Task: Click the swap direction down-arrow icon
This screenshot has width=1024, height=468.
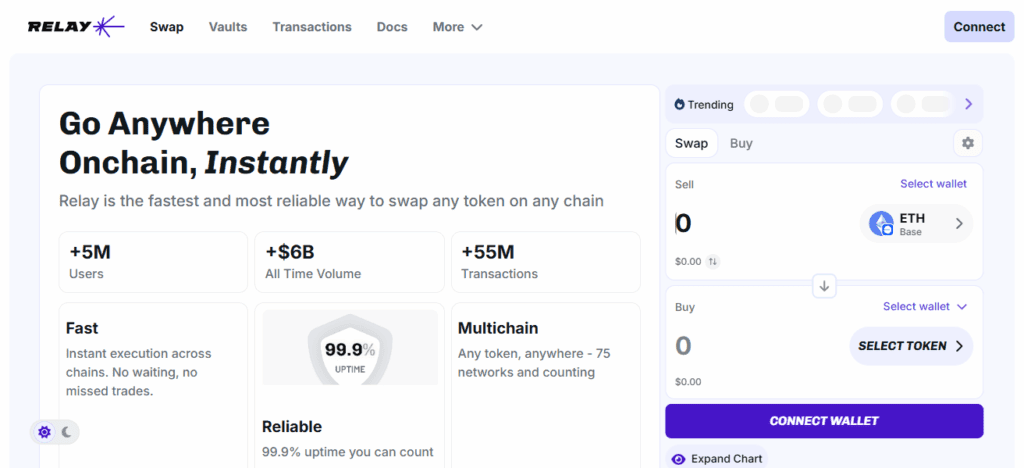Action: (x=824, y=286)
